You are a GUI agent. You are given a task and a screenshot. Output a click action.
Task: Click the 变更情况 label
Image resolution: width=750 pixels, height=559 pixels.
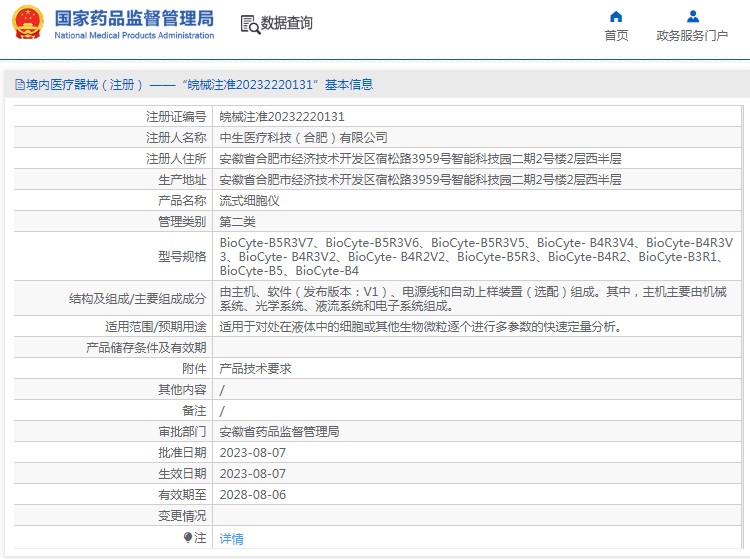click(x=182, y=516)
